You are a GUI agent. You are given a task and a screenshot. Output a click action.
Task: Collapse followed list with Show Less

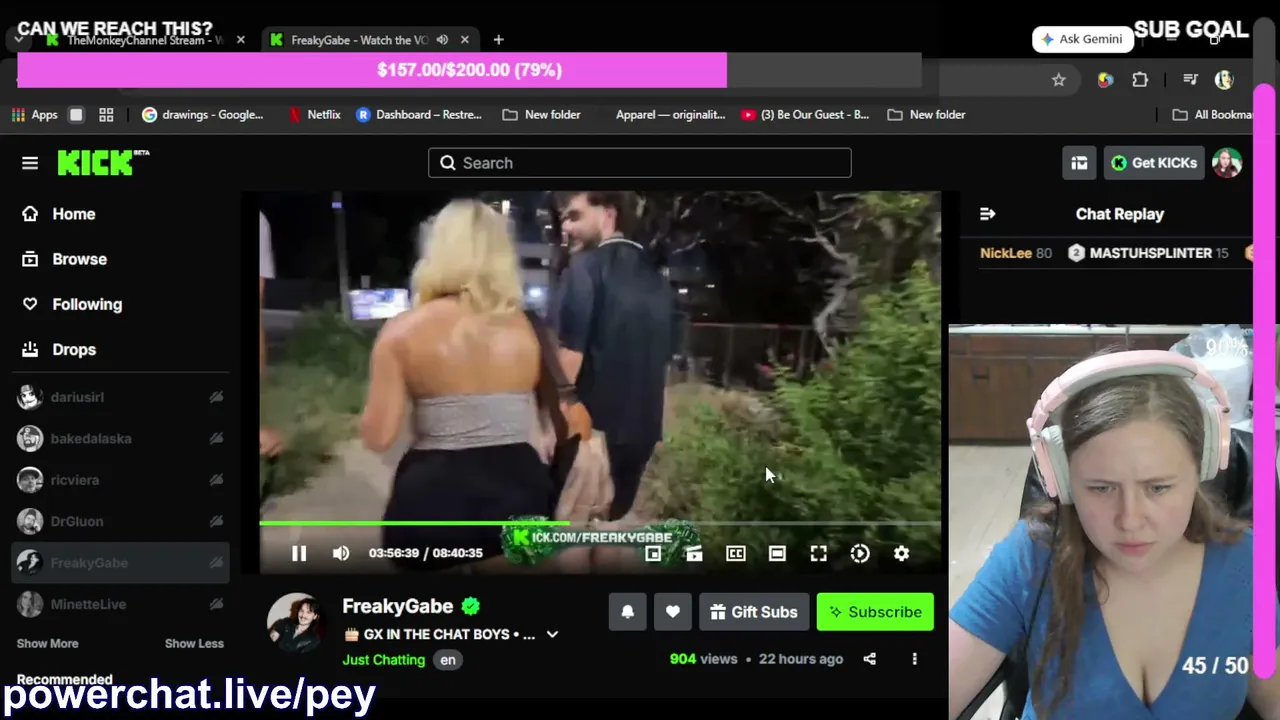tap(194, 643)
